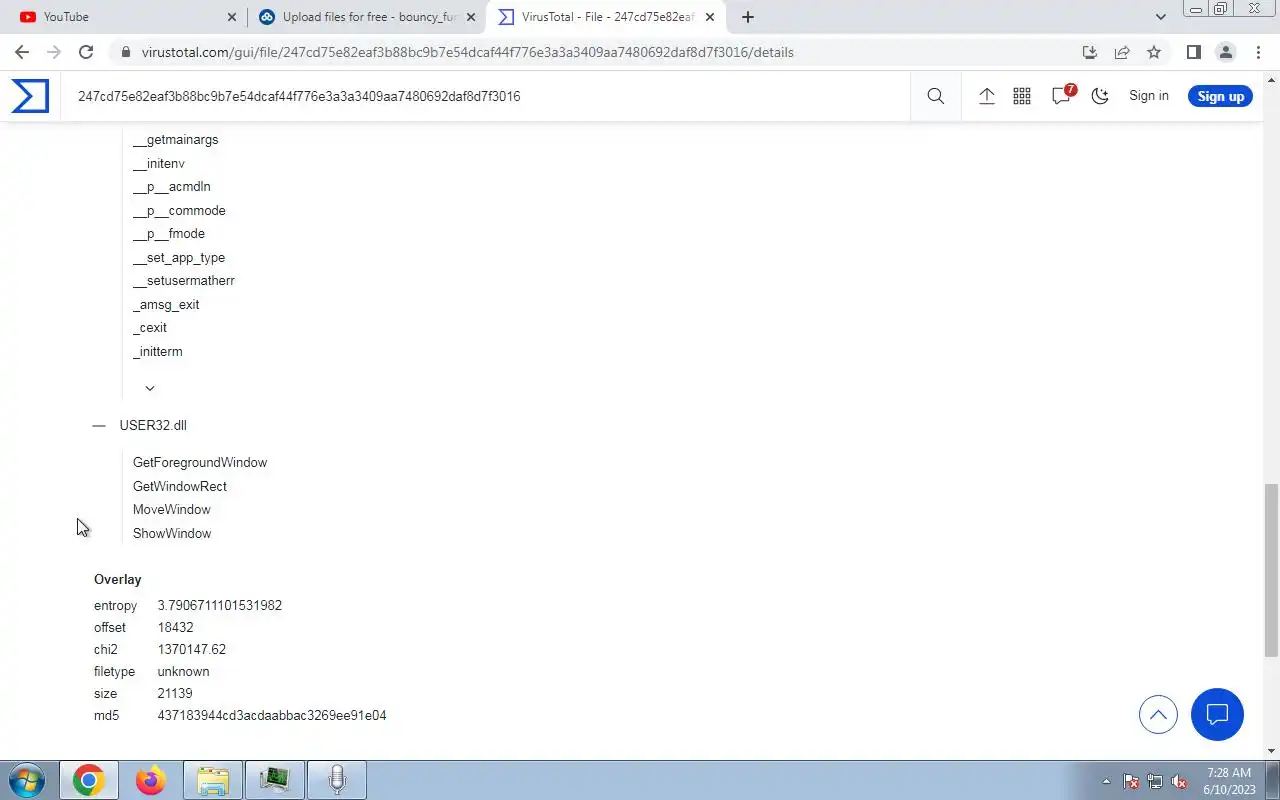
Task: Select the MoveWindow entry
Action: pos(172,510)
